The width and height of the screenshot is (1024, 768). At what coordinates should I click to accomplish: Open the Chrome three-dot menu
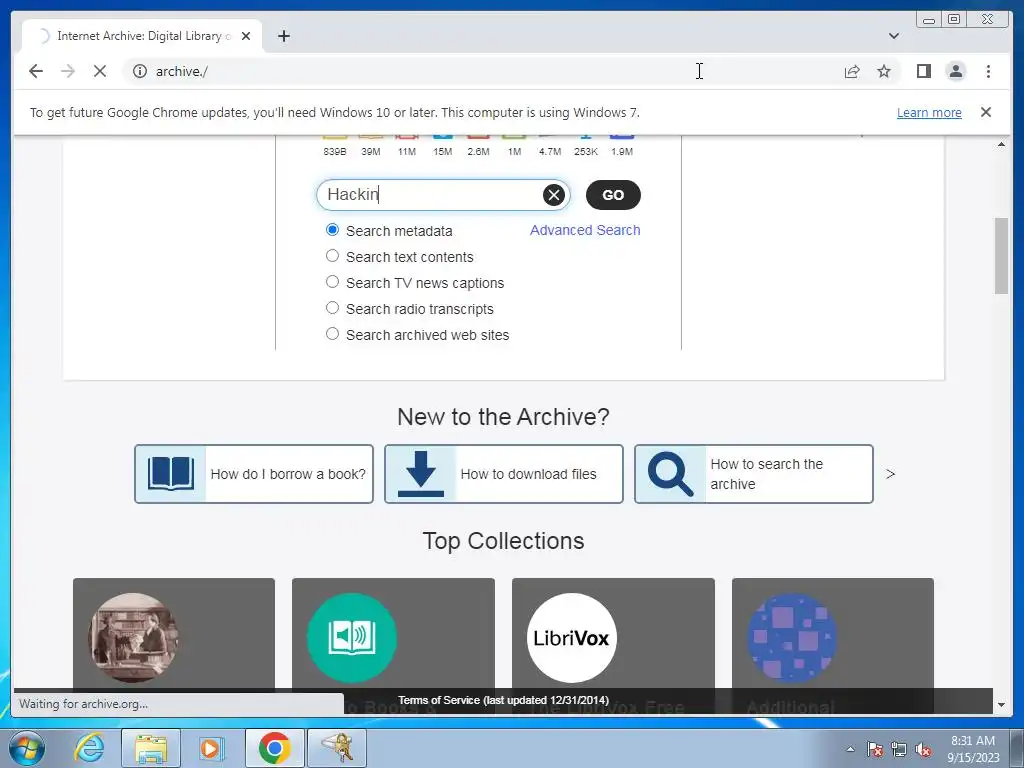pyautogui.click(x=988, y=71)
